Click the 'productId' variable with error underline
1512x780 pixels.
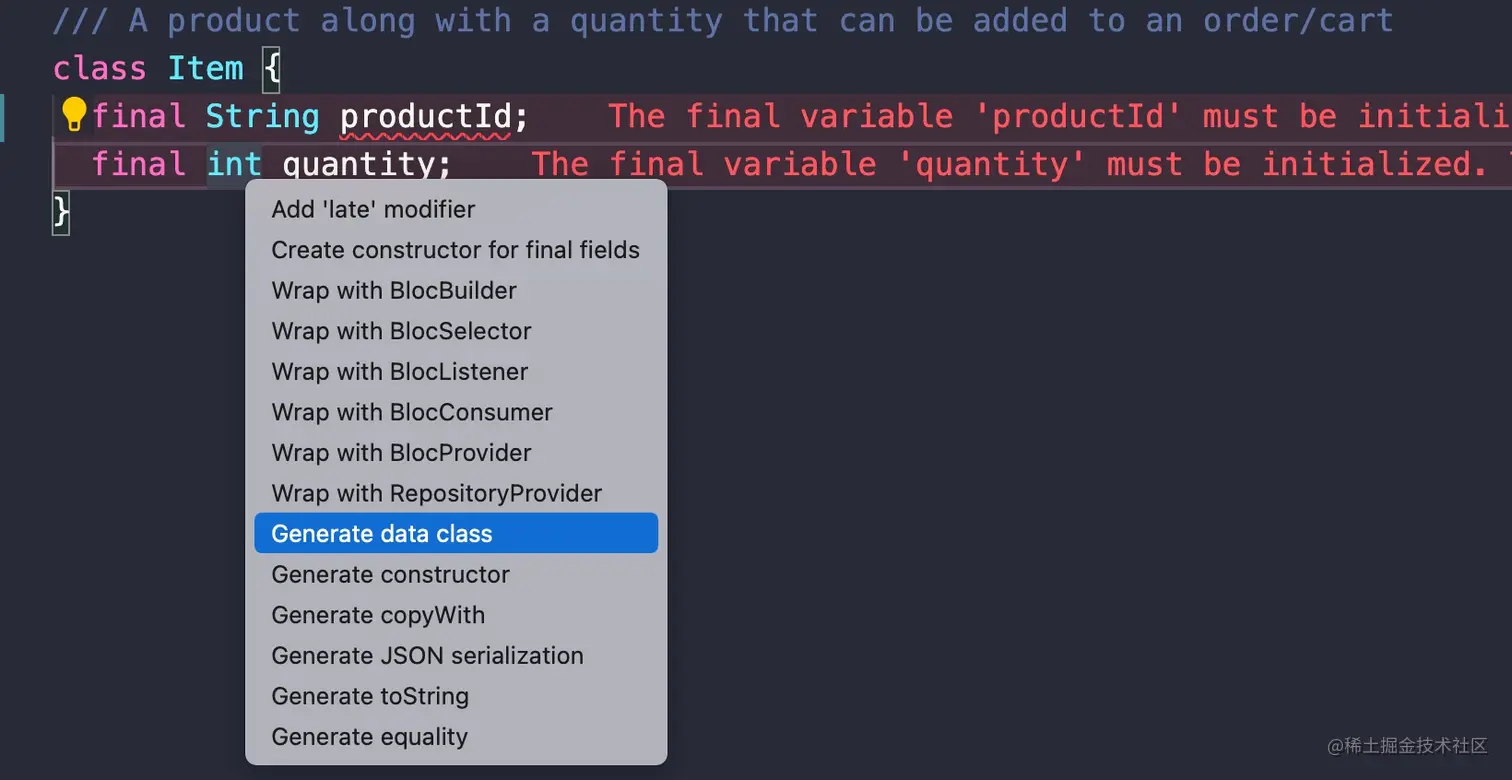[x=426, y=116]
